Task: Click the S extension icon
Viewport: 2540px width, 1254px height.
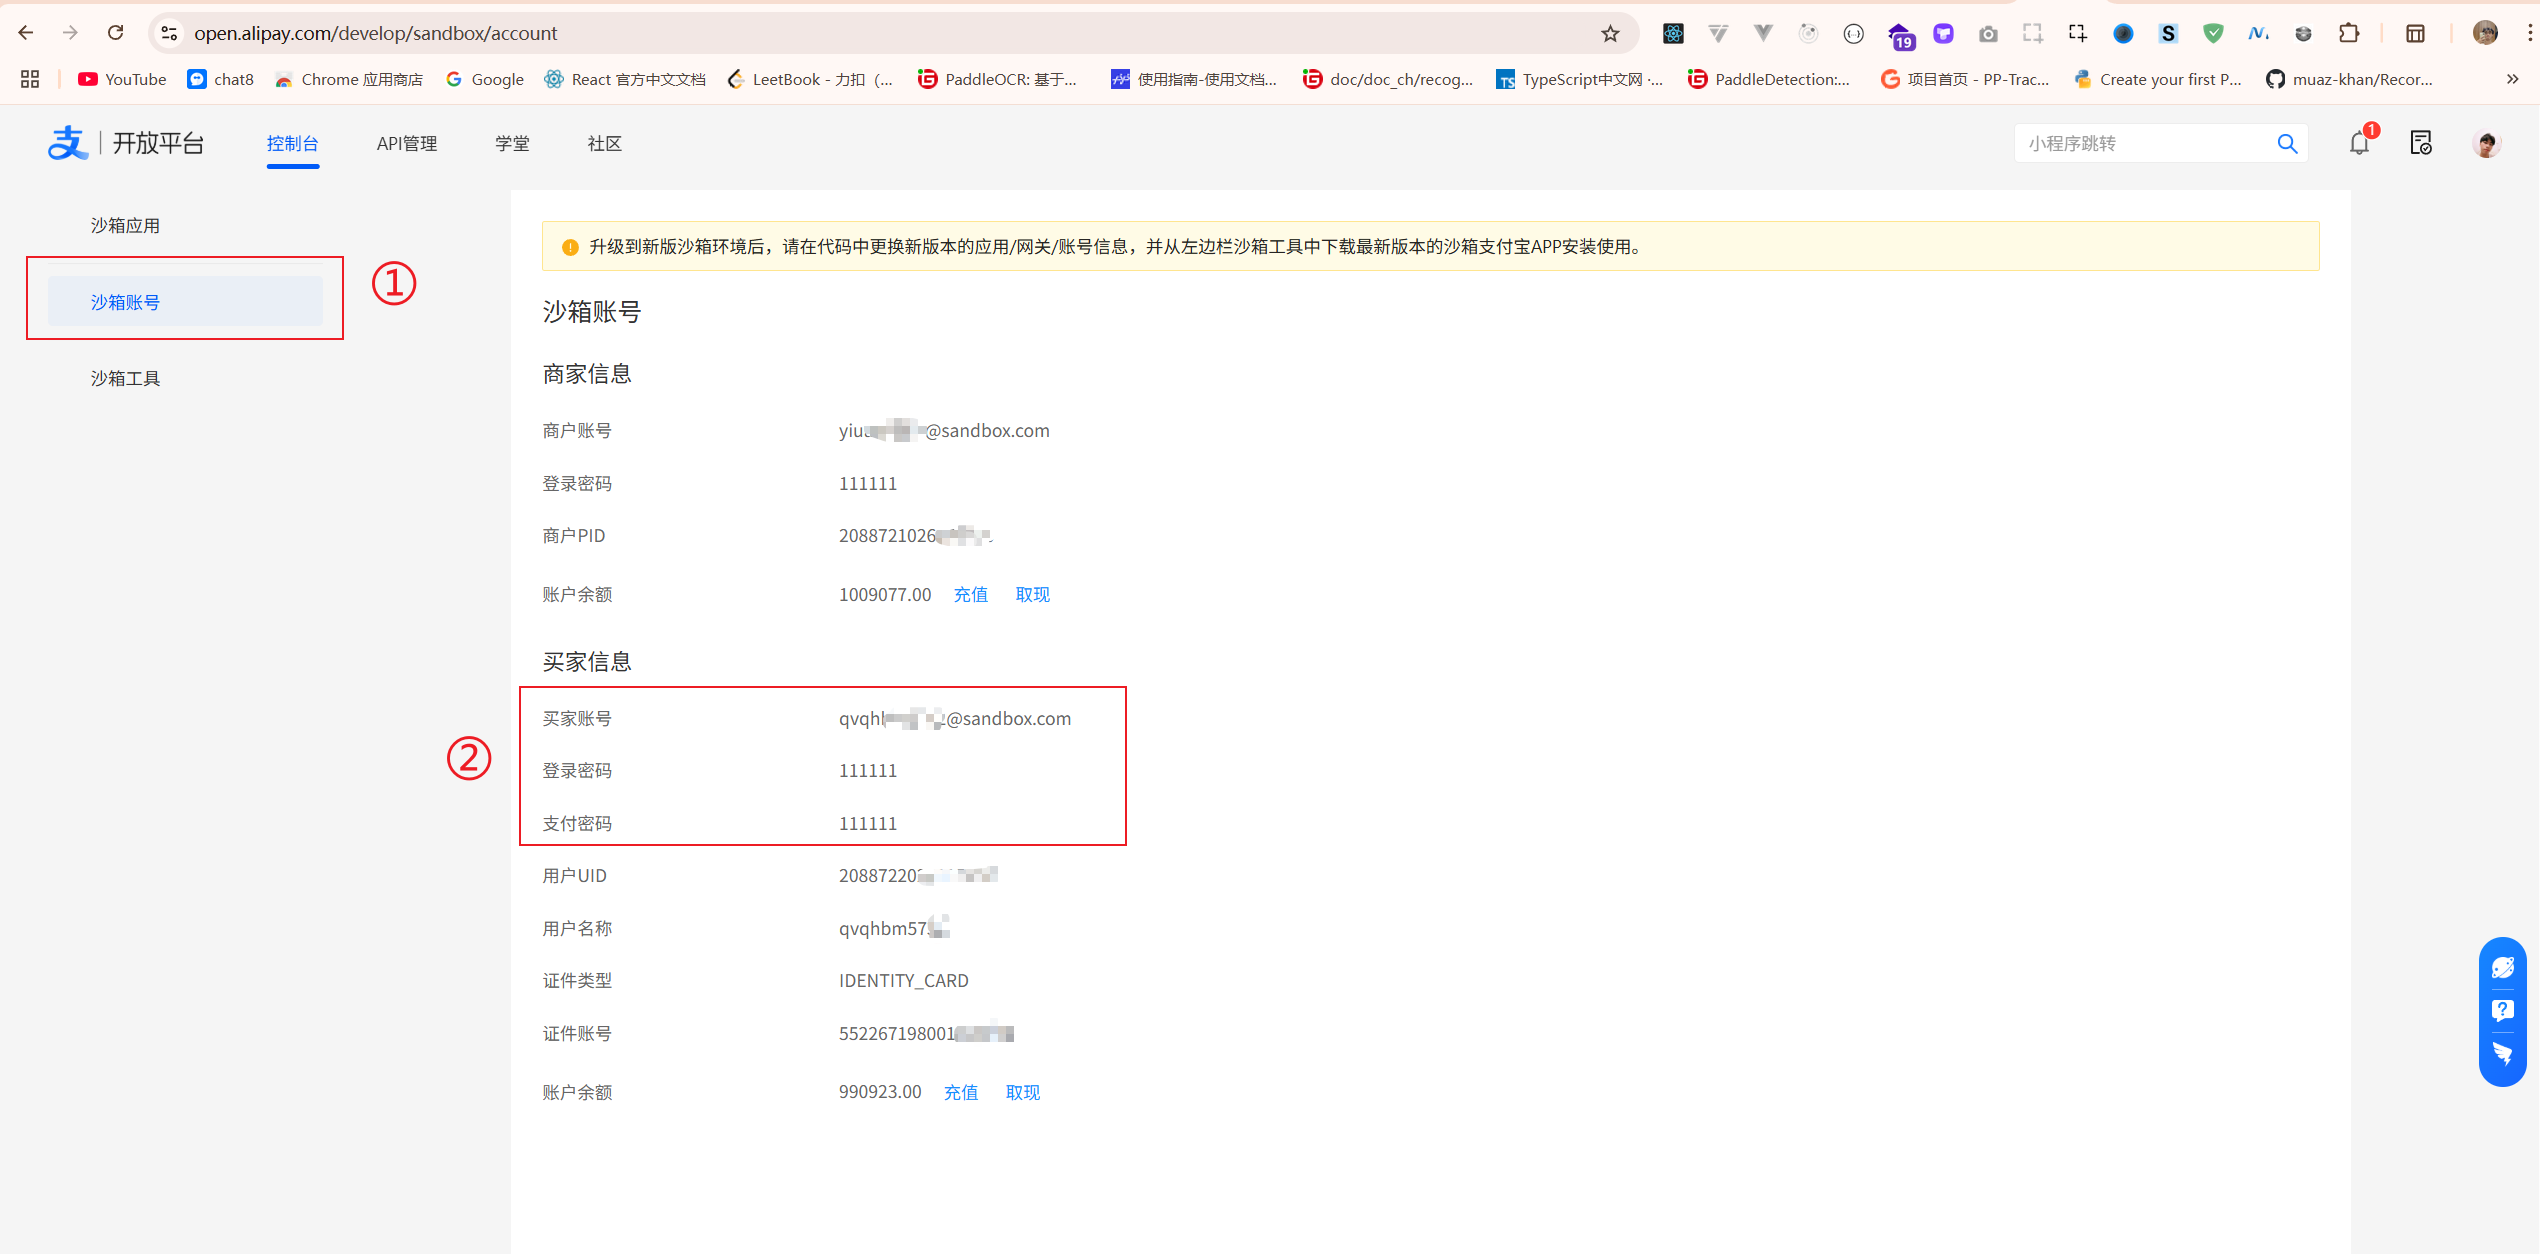Action: 2168,33
